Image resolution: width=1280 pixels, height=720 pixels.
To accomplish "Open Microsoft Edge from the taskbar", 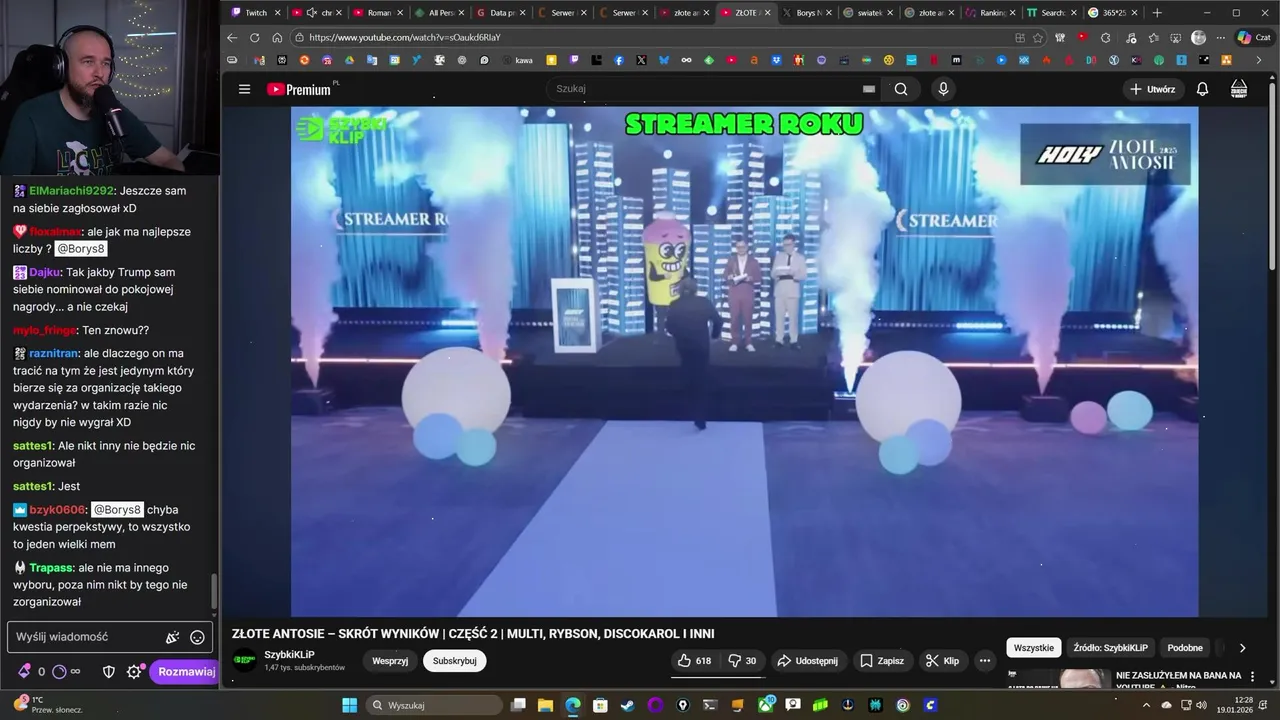I will tap(572, 705).
